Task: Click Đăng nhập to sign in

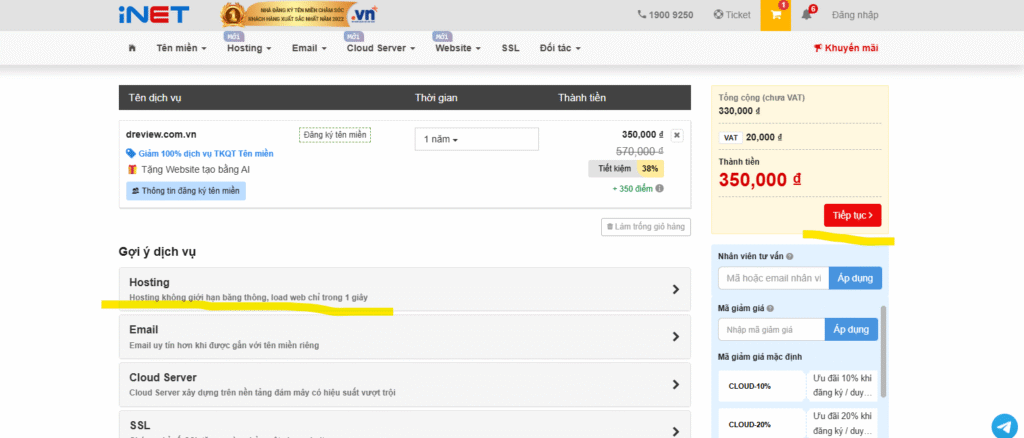Action: click(x=855, y=14)
